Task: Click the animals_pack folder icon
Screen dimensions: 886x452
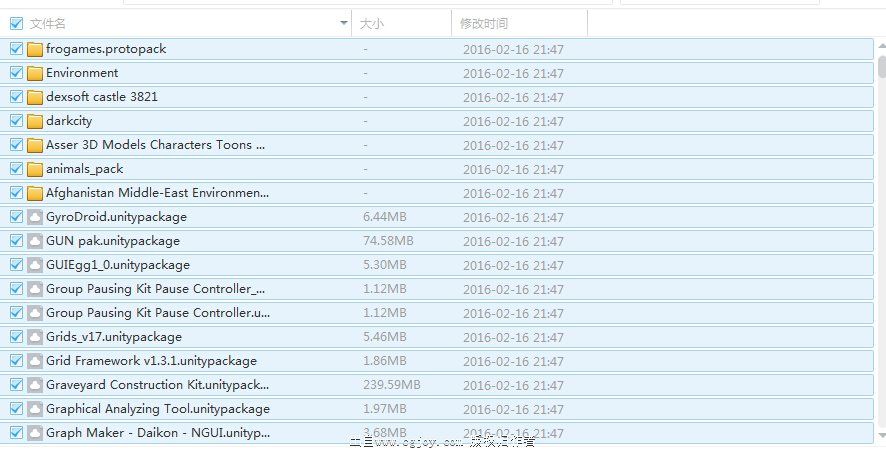Action: point(34,169)
